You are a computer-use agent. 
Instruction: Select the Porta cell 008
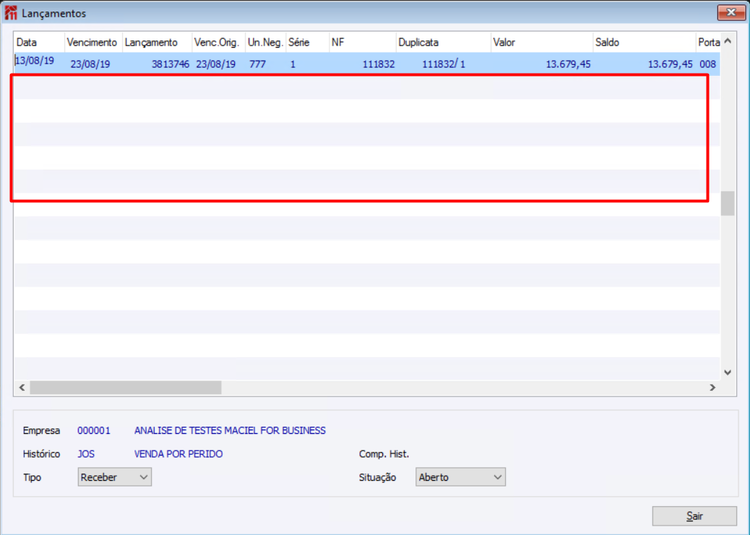click(x=707, y=64)
